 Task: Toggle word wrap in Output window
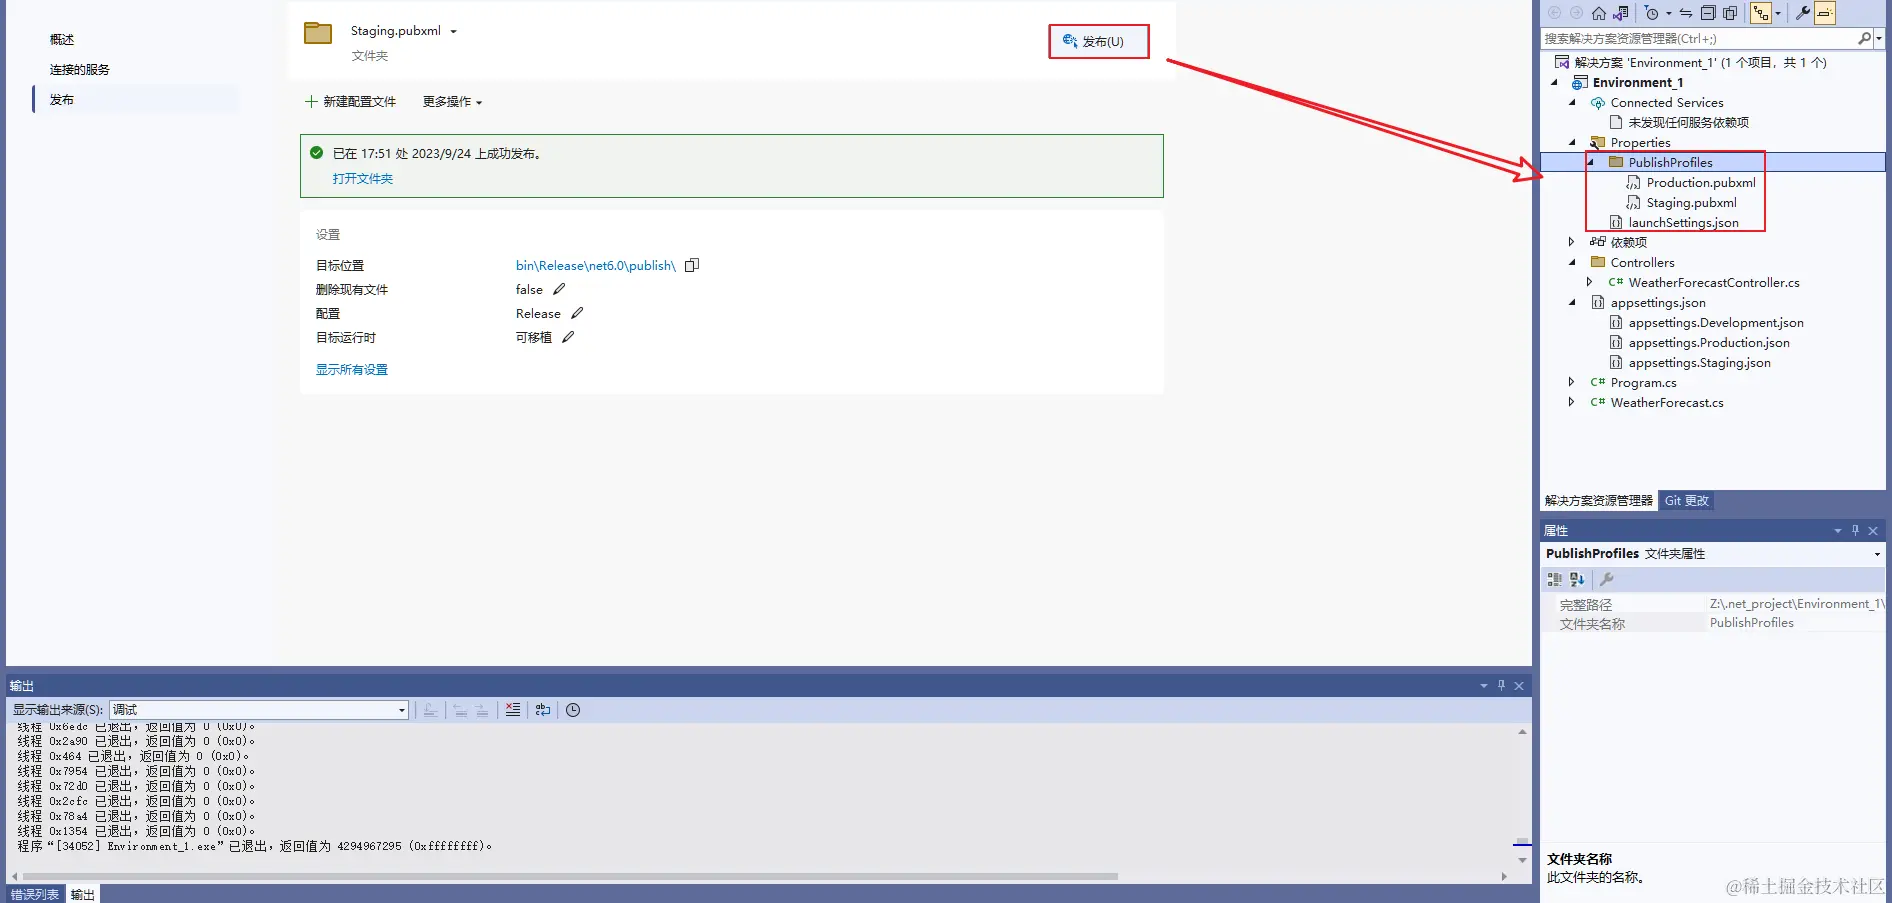(543, 710)
